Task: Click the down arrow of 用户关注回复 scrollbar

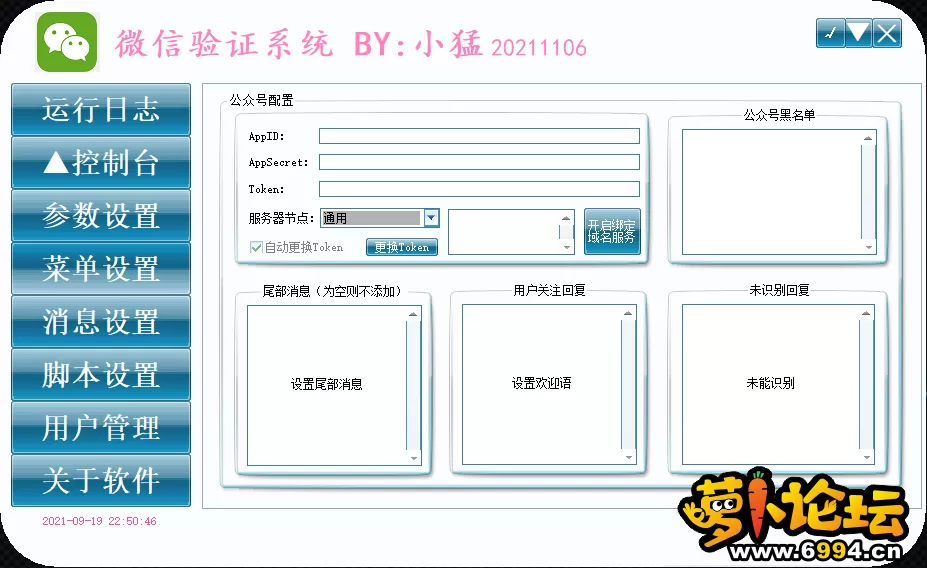Action: 628,457
